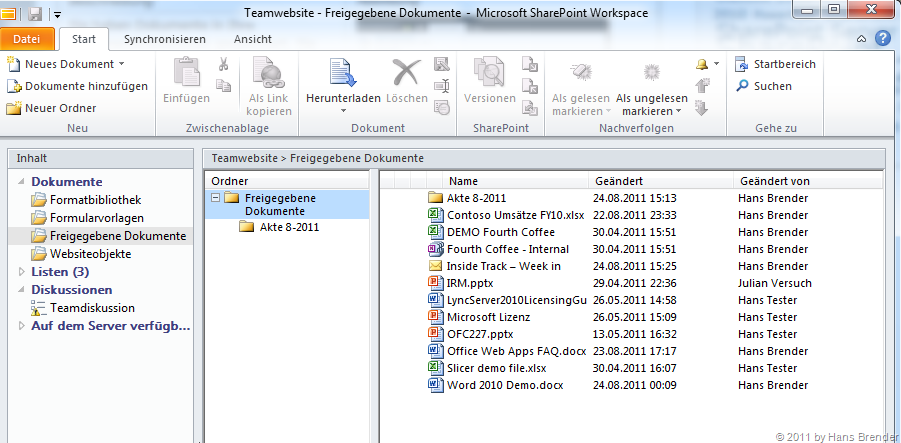Image resolution: width=901 pixels, height=443 pixels.
Task: Select Teamdiskussion in the content pane
Action: pos(92,308)
